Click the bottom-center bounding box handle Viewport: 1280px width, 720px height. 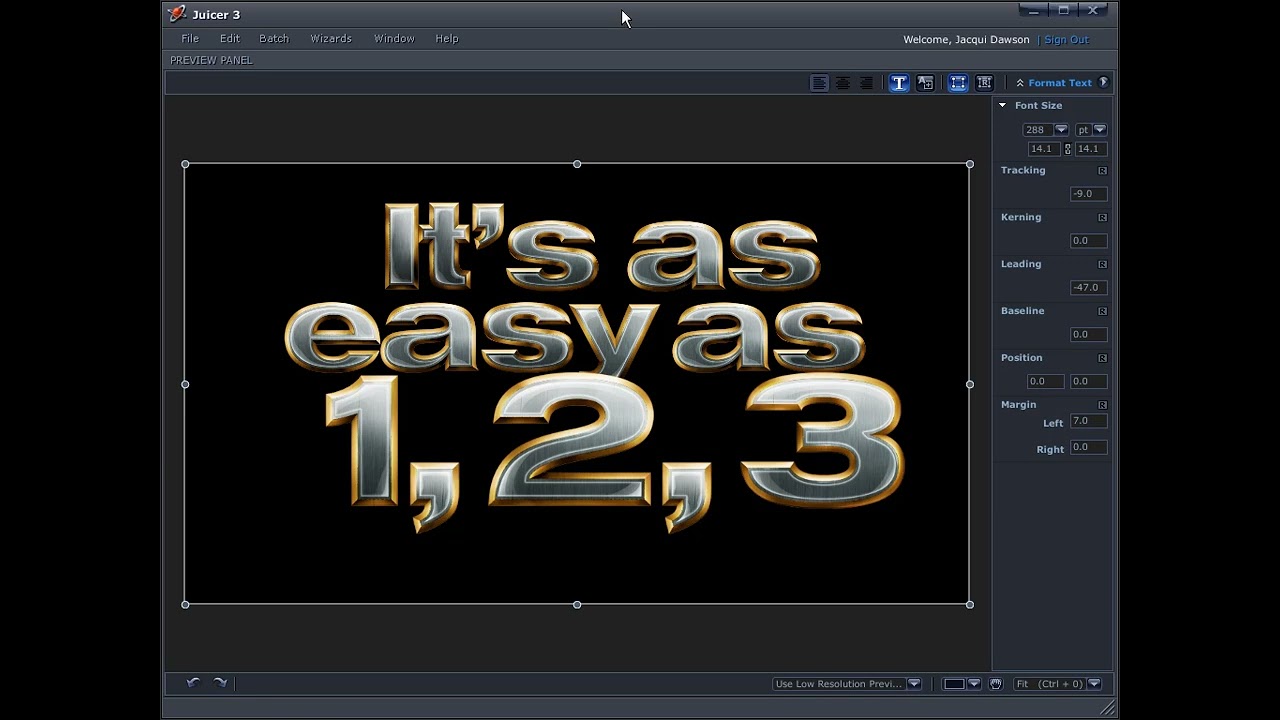[x=577, y=604]
